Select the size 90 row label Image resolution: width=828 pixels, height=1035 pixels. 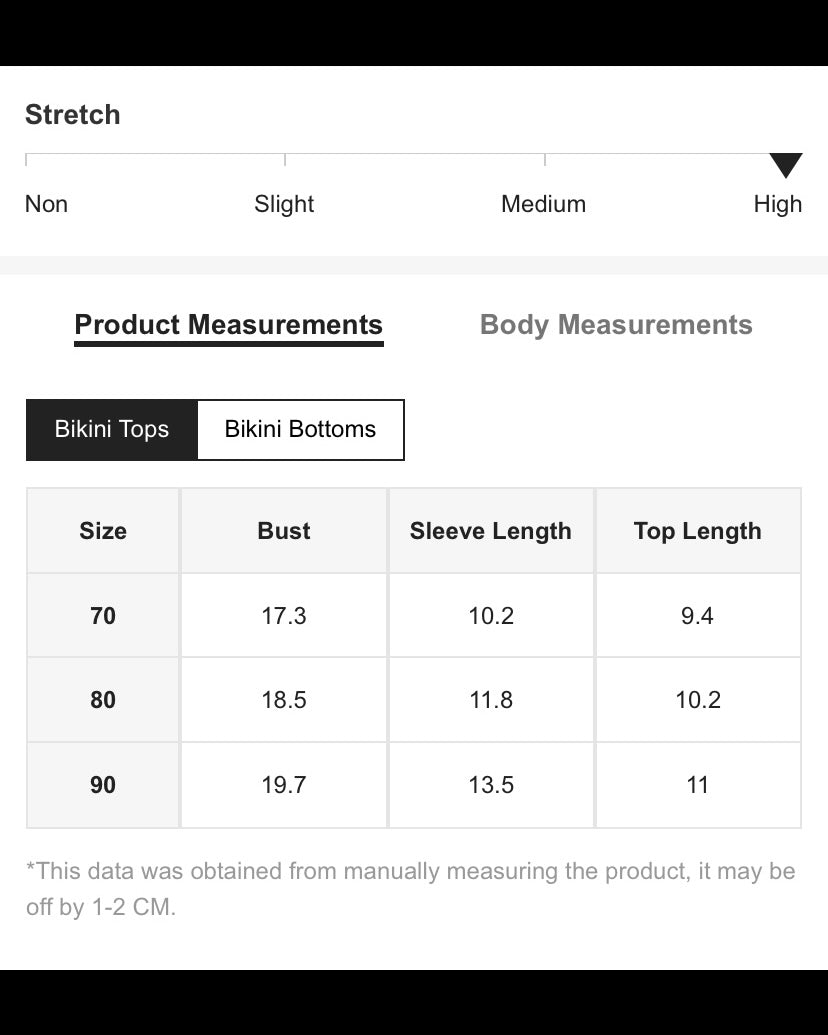[103, 785]
